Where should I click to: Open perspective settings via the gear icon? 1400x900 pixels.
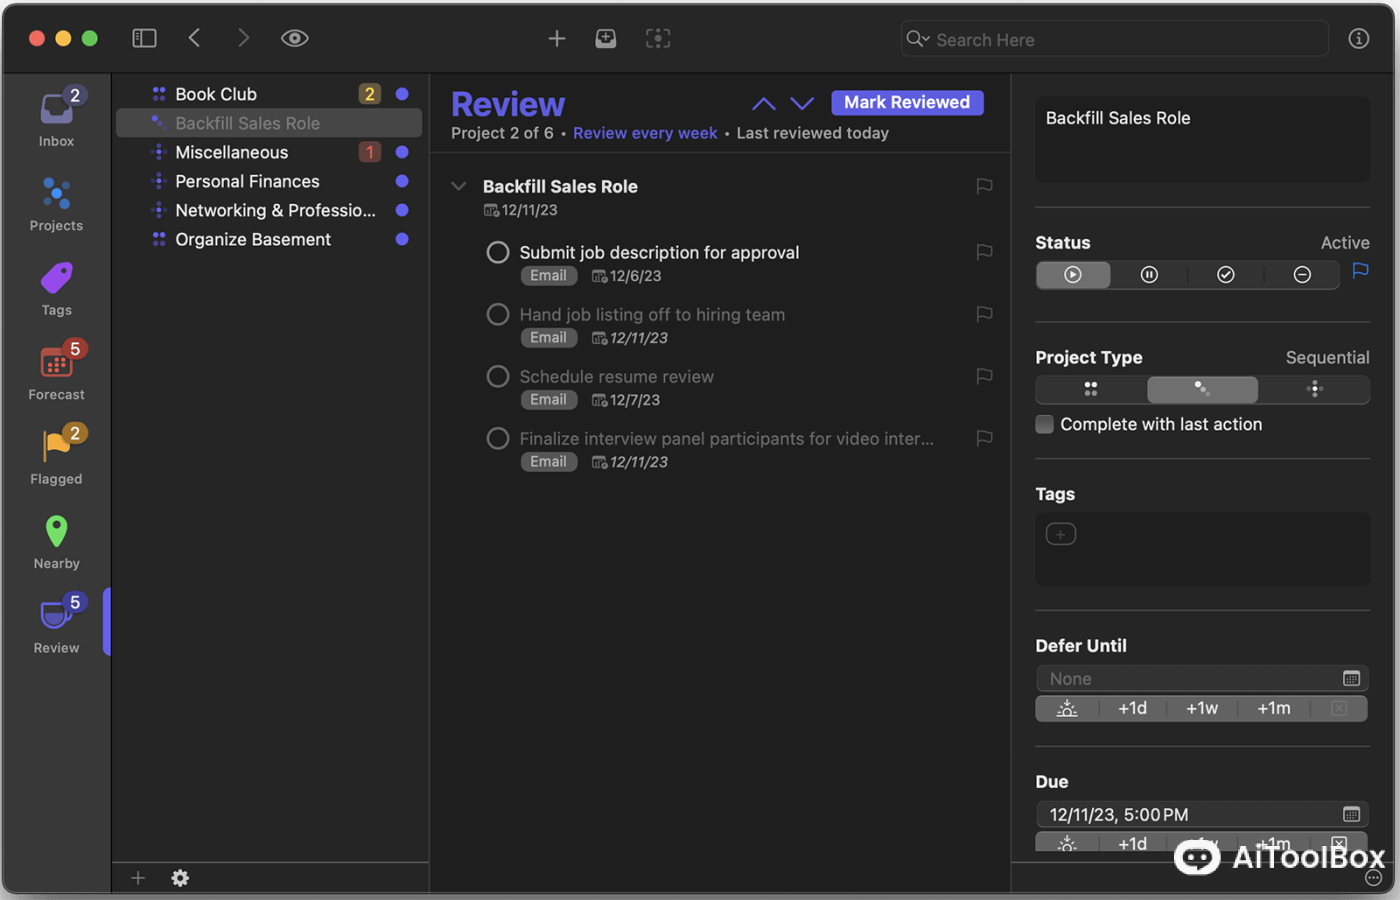(x=180, y=877)
